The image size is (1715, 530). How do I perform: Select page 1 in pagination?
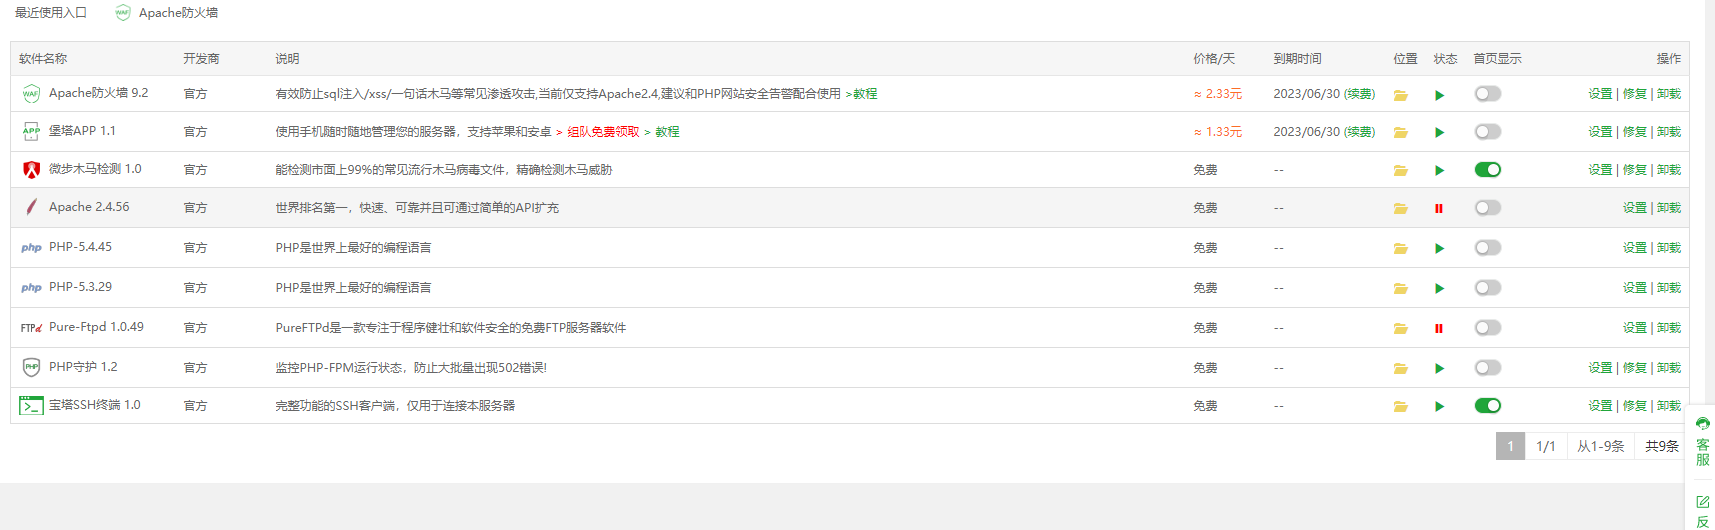1510,446
